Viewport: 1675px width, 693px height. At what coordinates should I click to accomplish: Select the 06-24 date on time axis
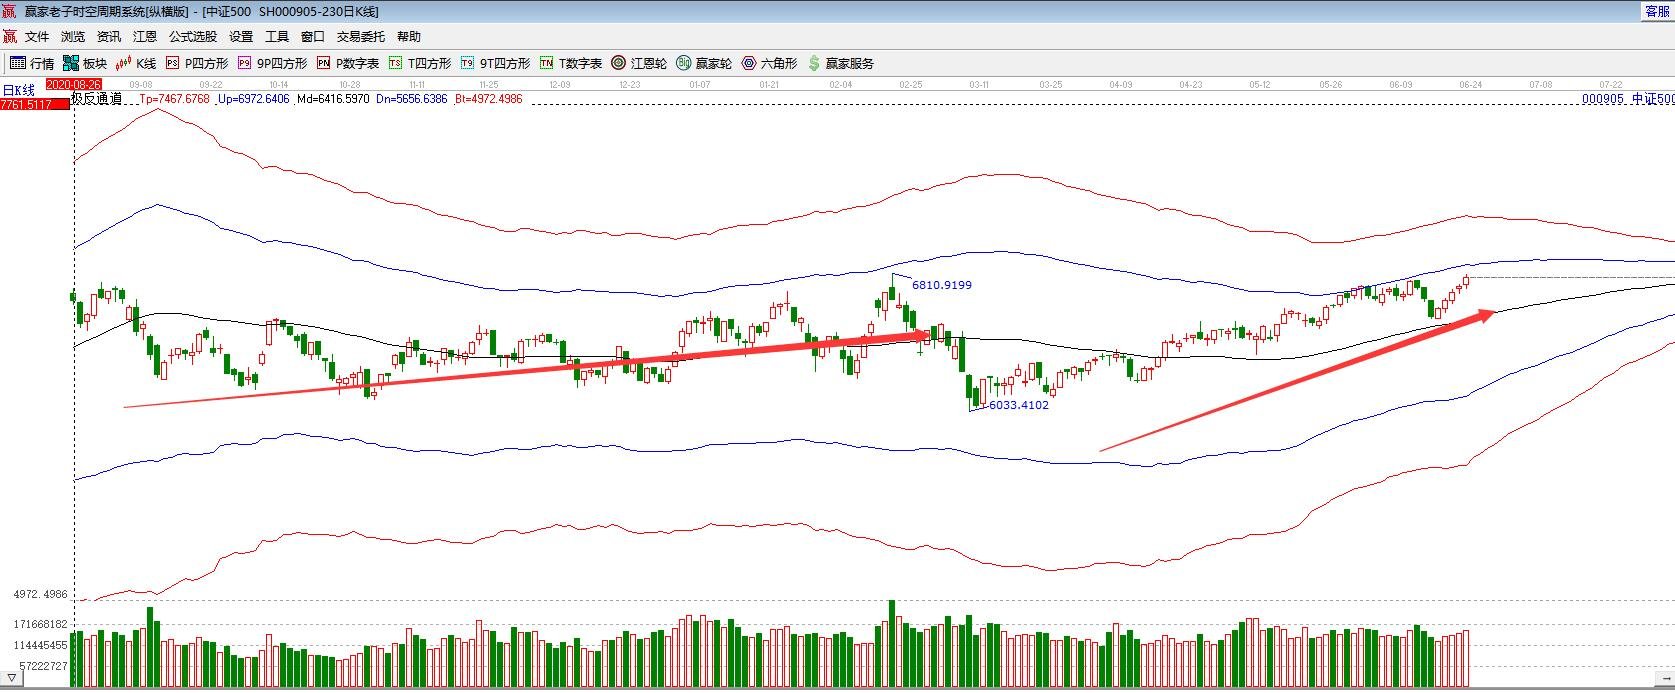pyautogui.click(x=1470, y=85)
